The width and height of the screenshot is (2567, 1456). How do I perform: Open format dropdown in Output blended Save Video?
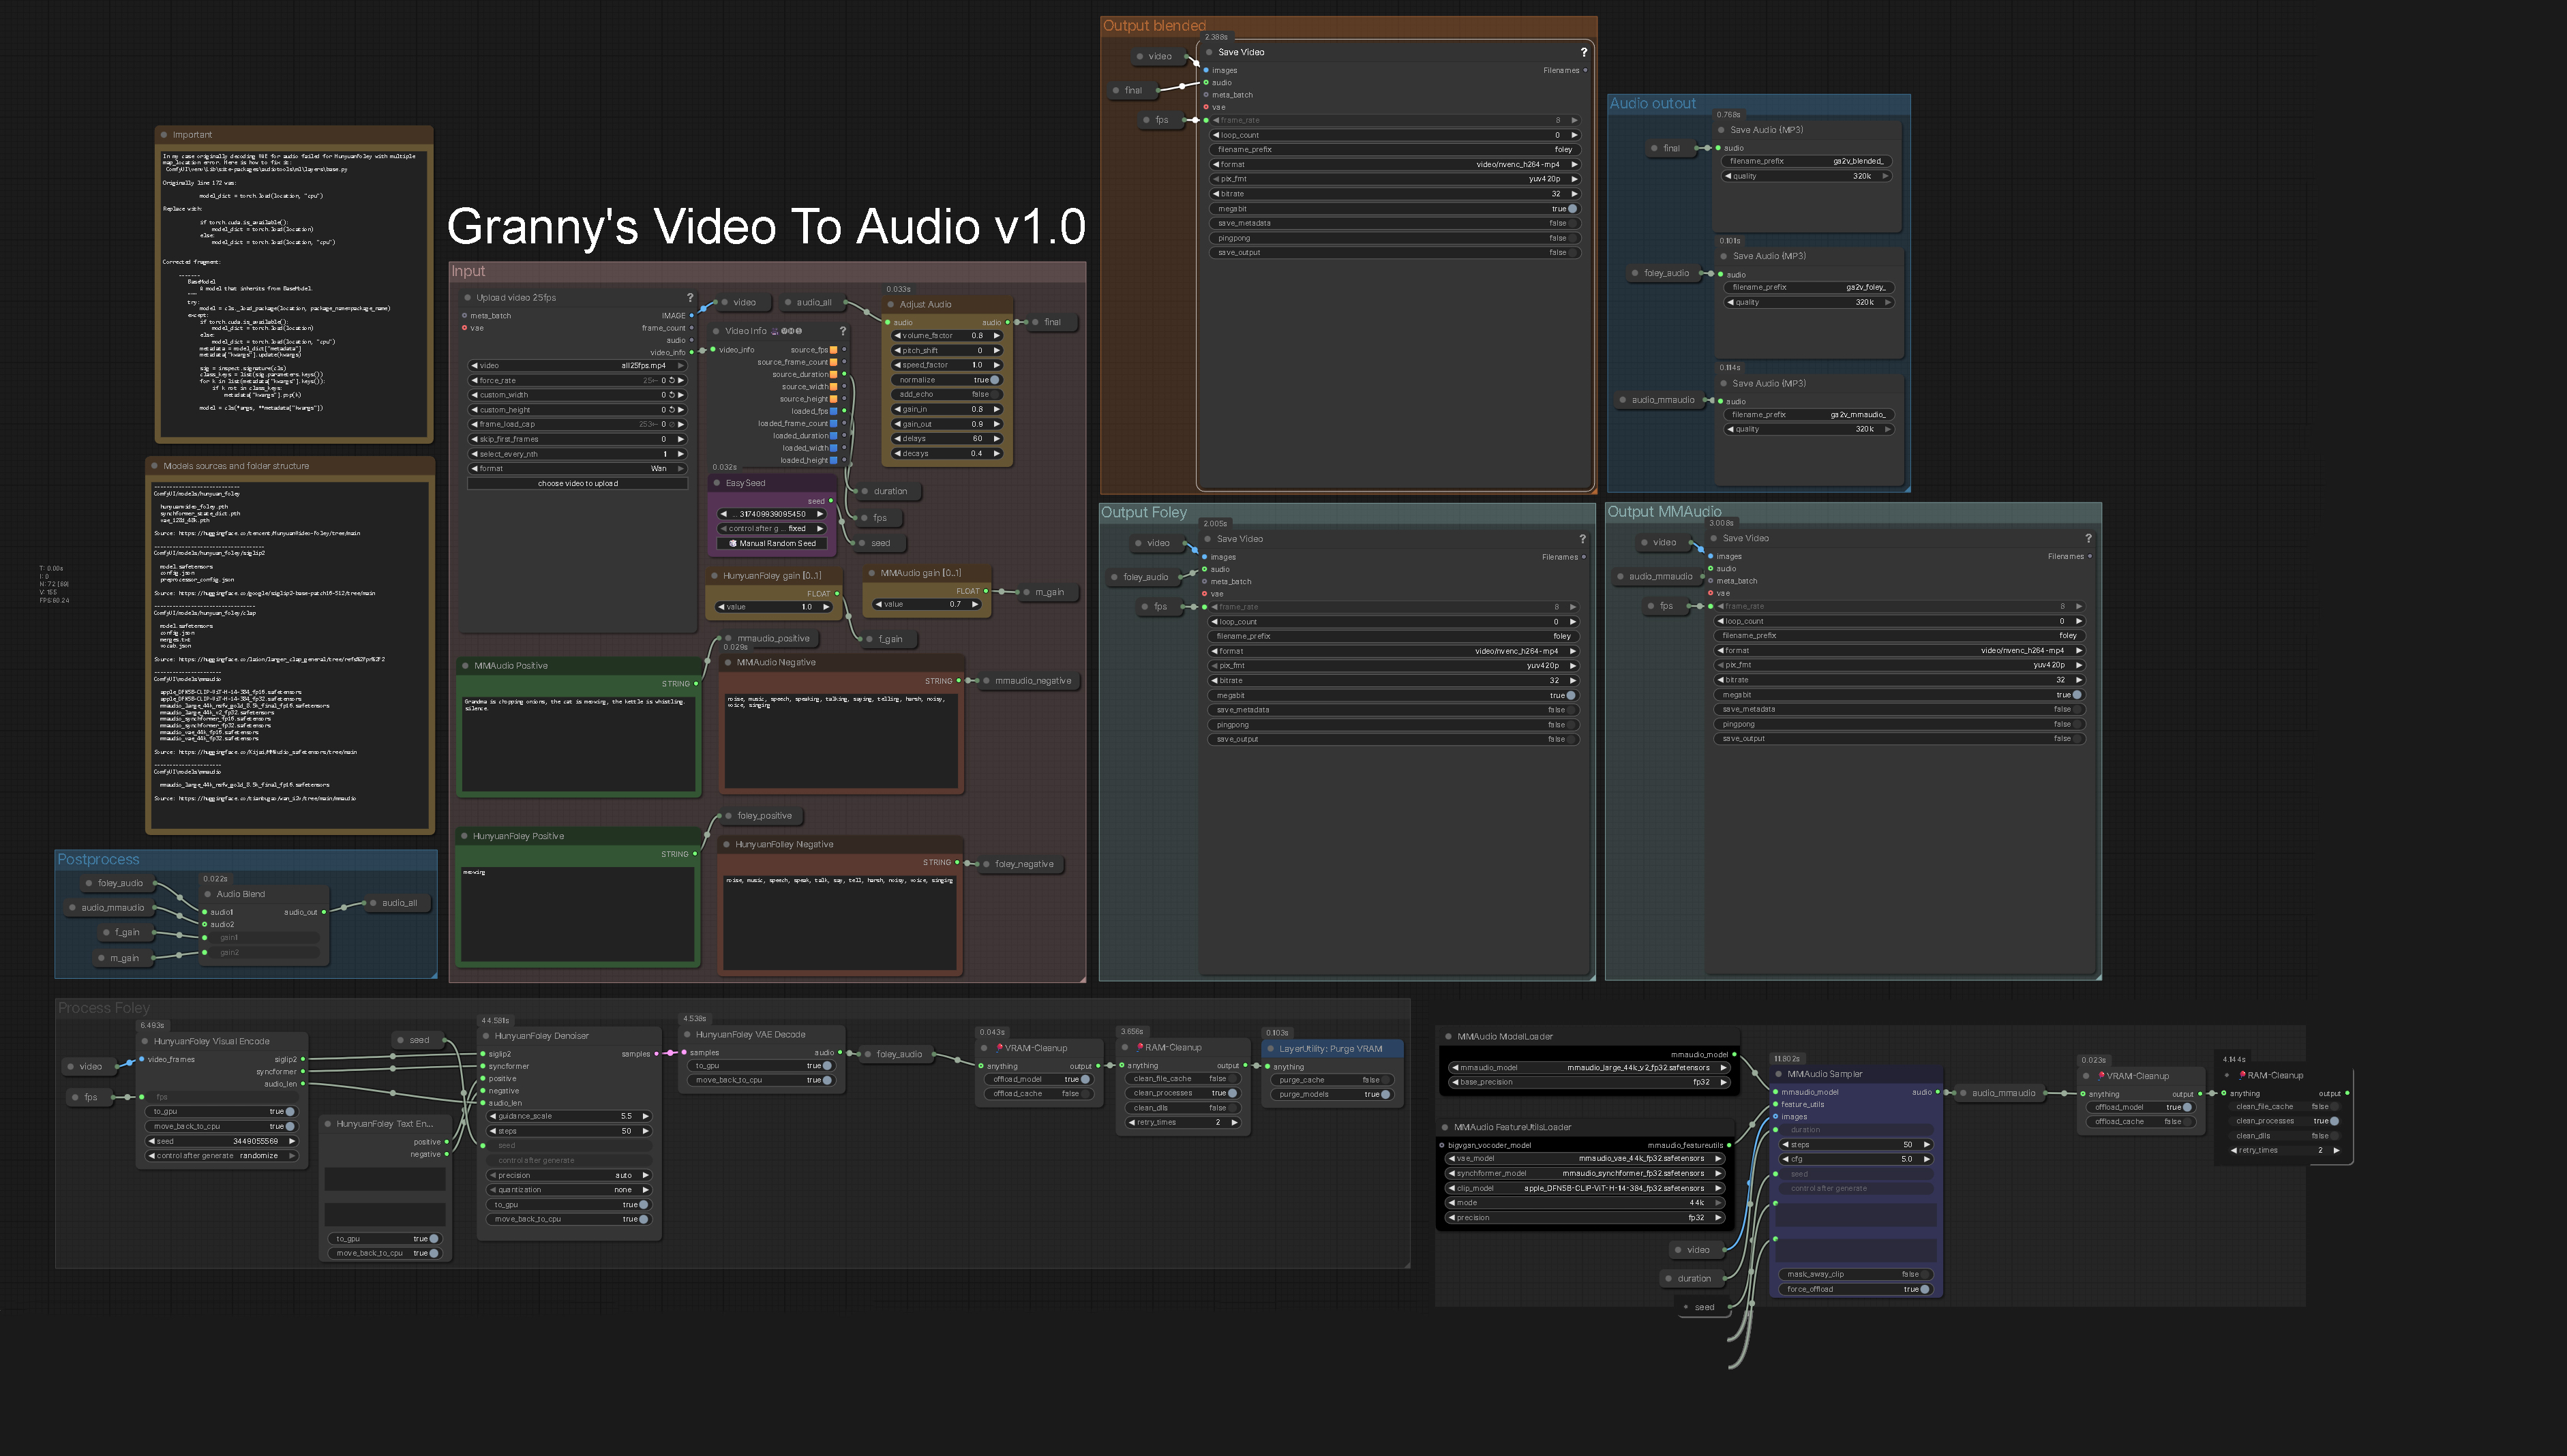(x=1395, y=165)
